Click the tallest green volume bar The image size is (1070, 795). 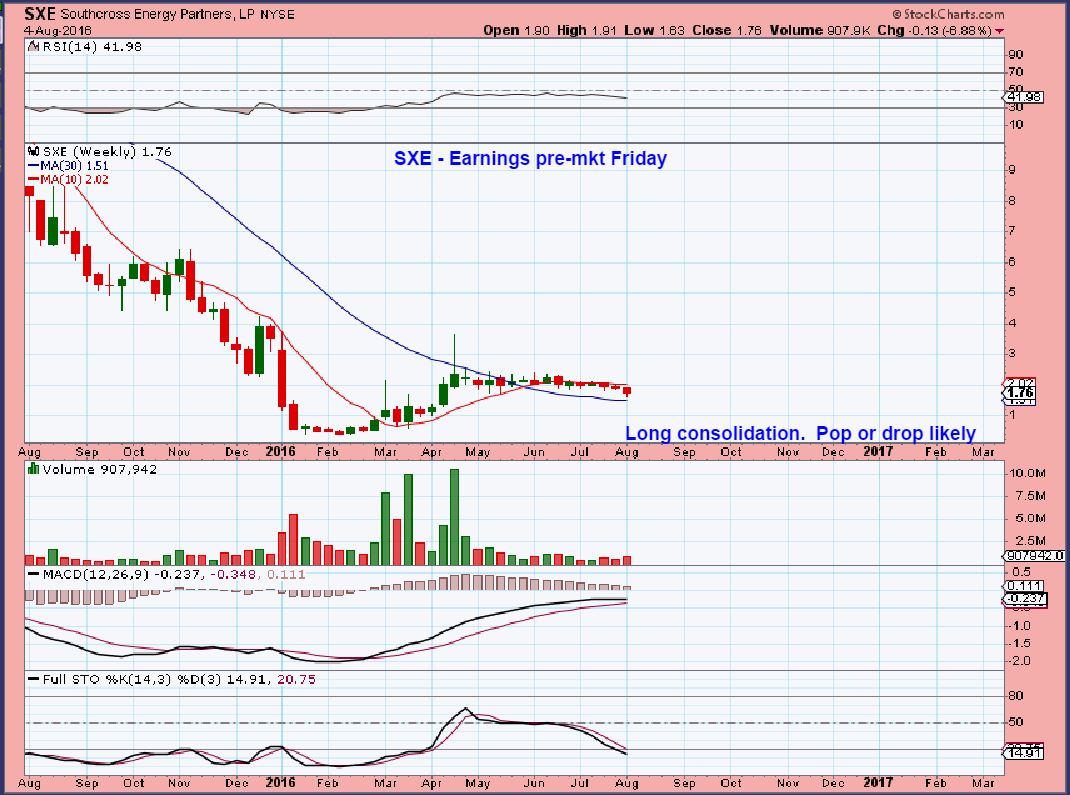(454, 517)
